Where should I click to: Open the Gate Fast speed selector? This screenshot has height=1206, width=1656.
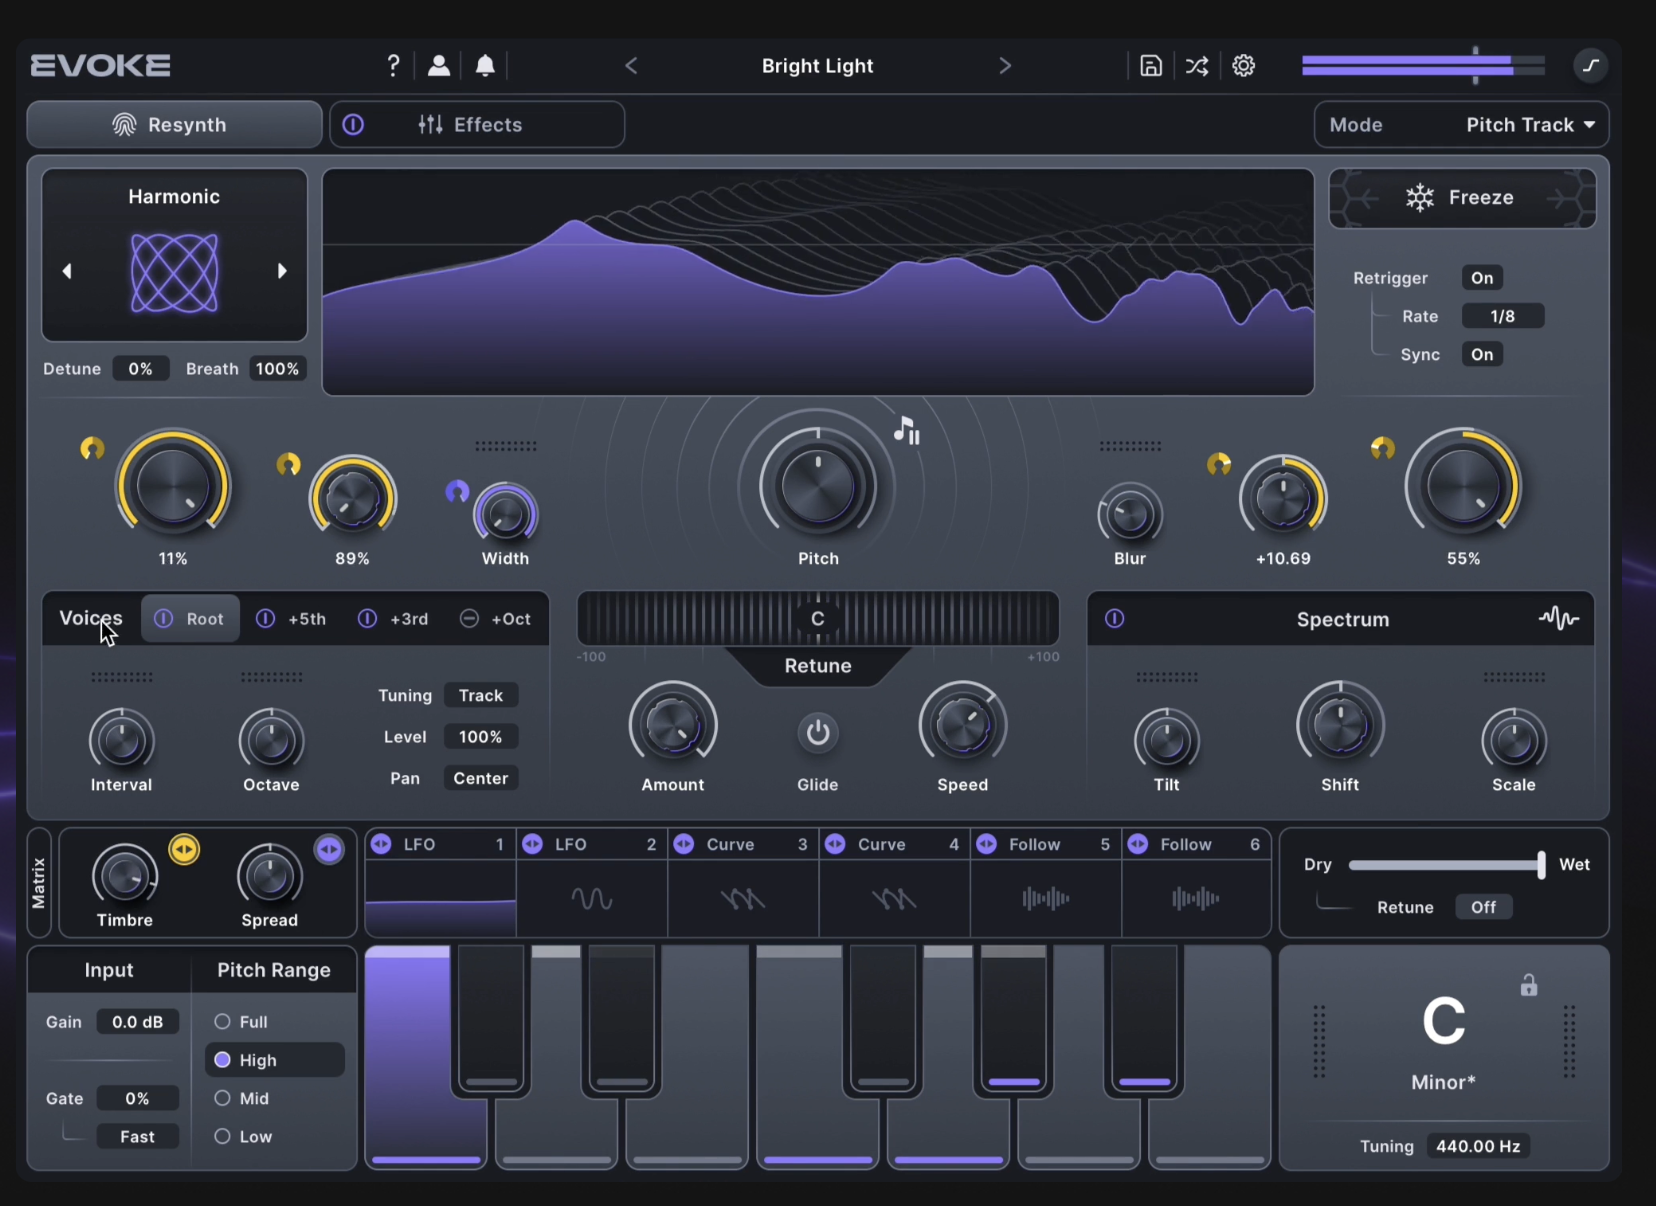tap(137, 1136)
